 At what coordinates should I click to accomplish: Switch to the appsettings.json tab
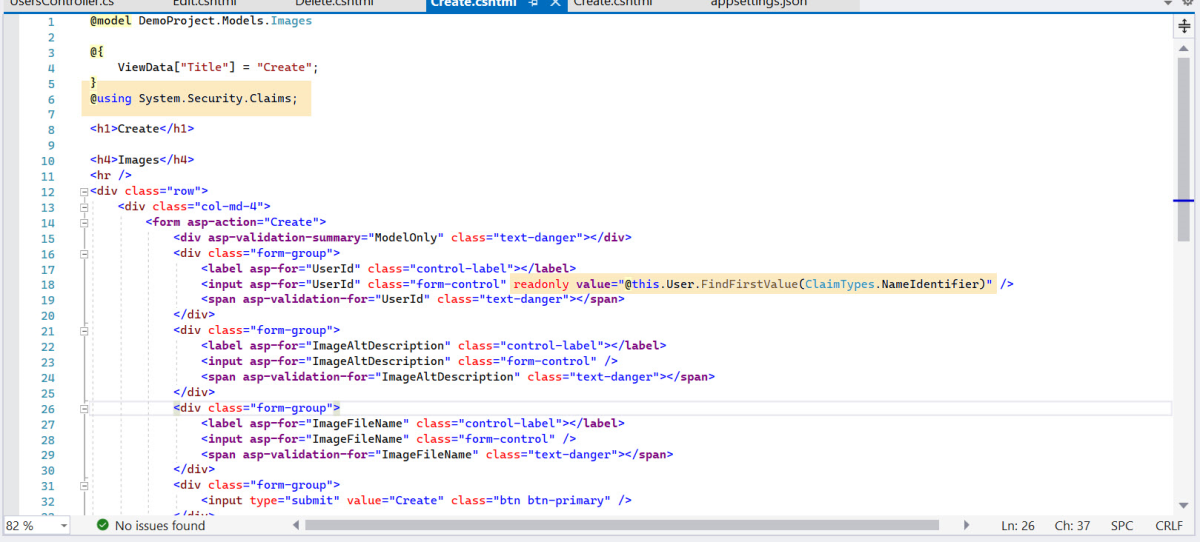pos(758,4)
